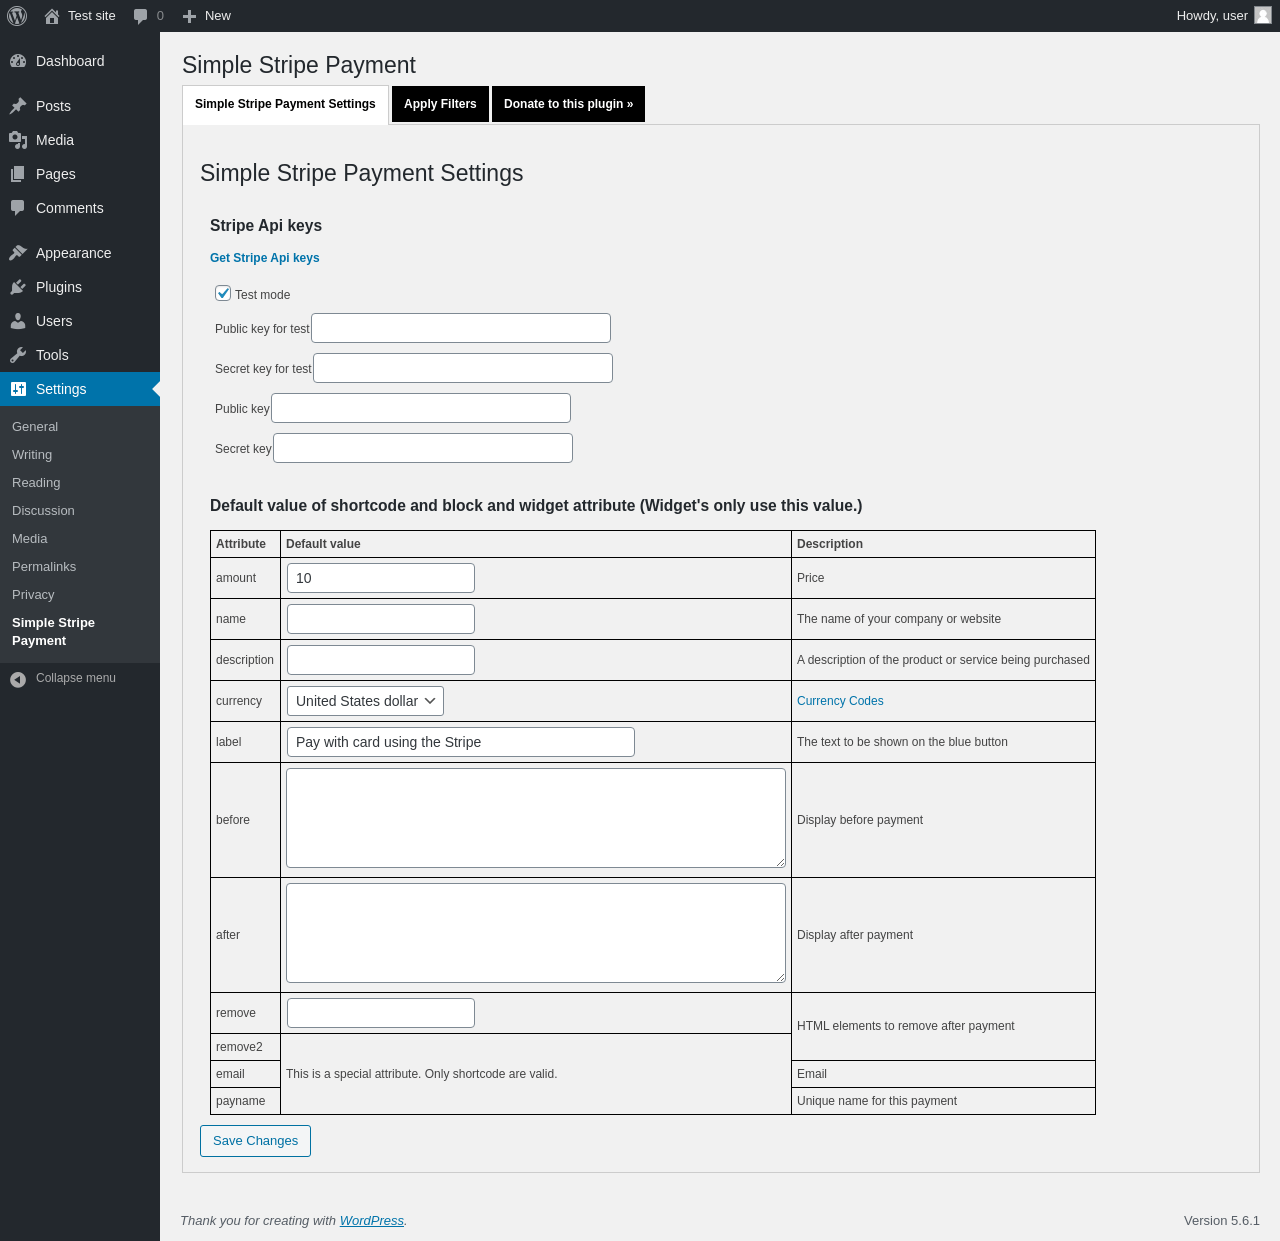Viewport: 1280px width, 1241px height.
Task: Click the label default value field
Action: (461, 742)
